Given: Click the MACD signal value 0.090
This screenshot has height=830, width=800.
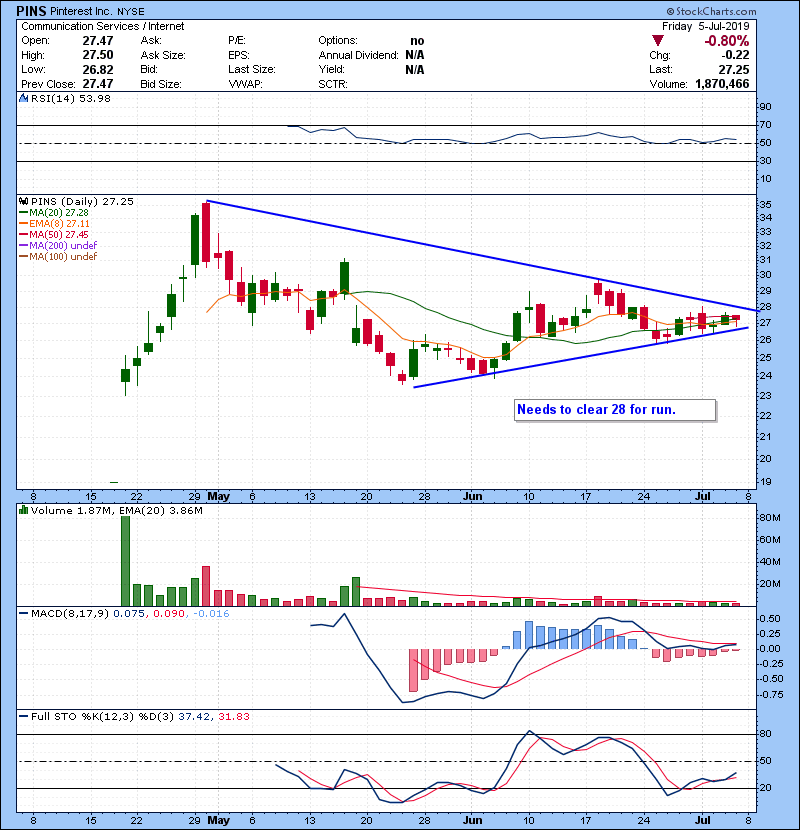Looking at the screenshot, I should pos(169,614).
